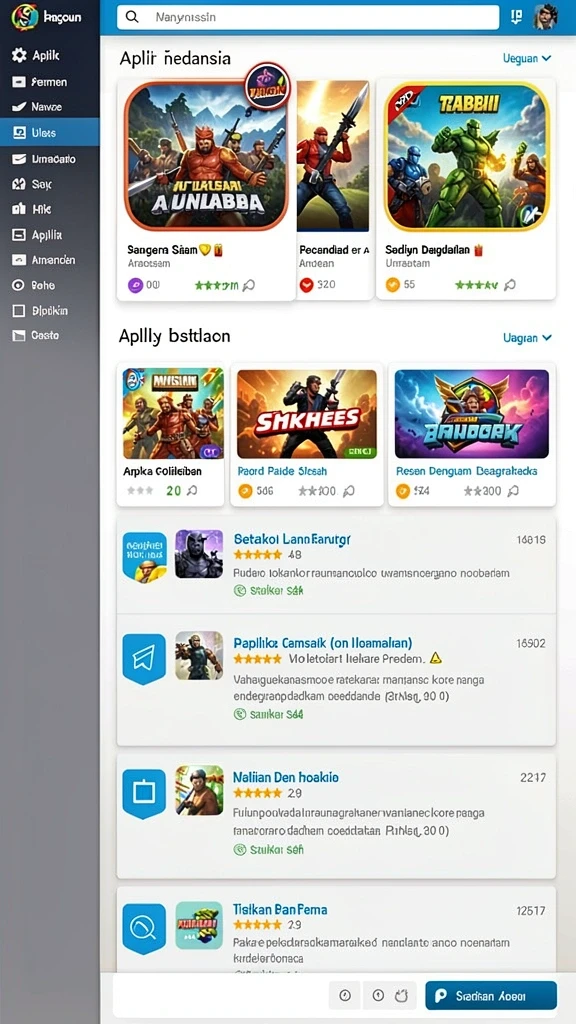Click the purple coin icon on Sangem Sŝam
Screen dimensions: 576x1024
coord(135,285)
